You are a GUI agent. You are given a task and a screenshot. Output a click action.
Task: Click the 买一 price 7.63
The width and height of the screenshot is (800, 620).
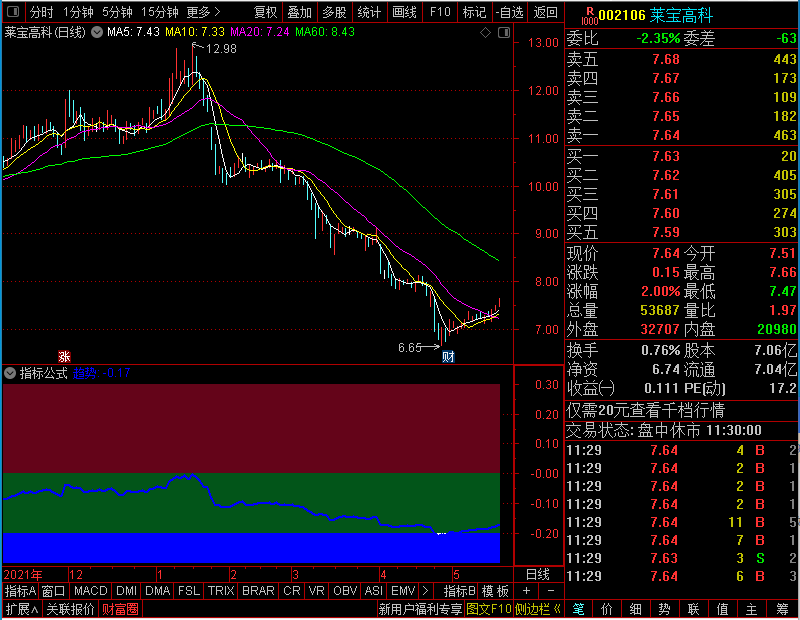[x=666, y=156]
